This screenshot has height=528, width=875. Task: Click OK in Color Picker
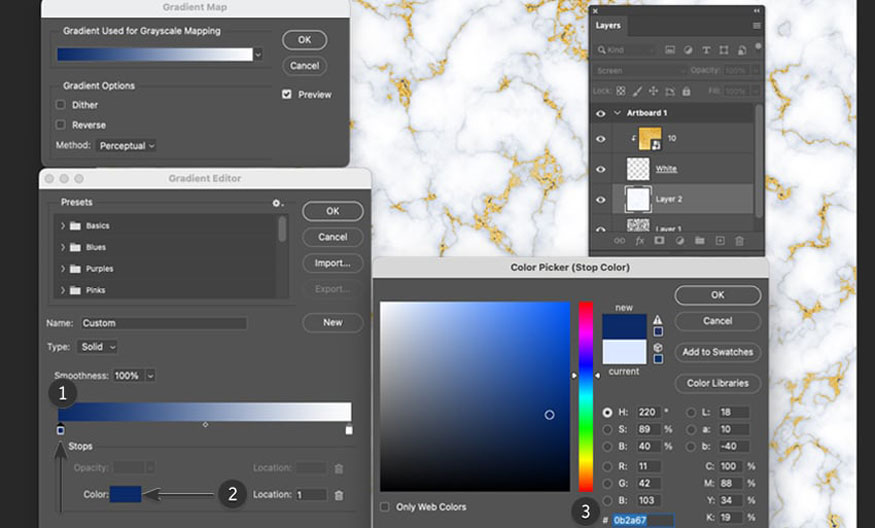point(718,295)
